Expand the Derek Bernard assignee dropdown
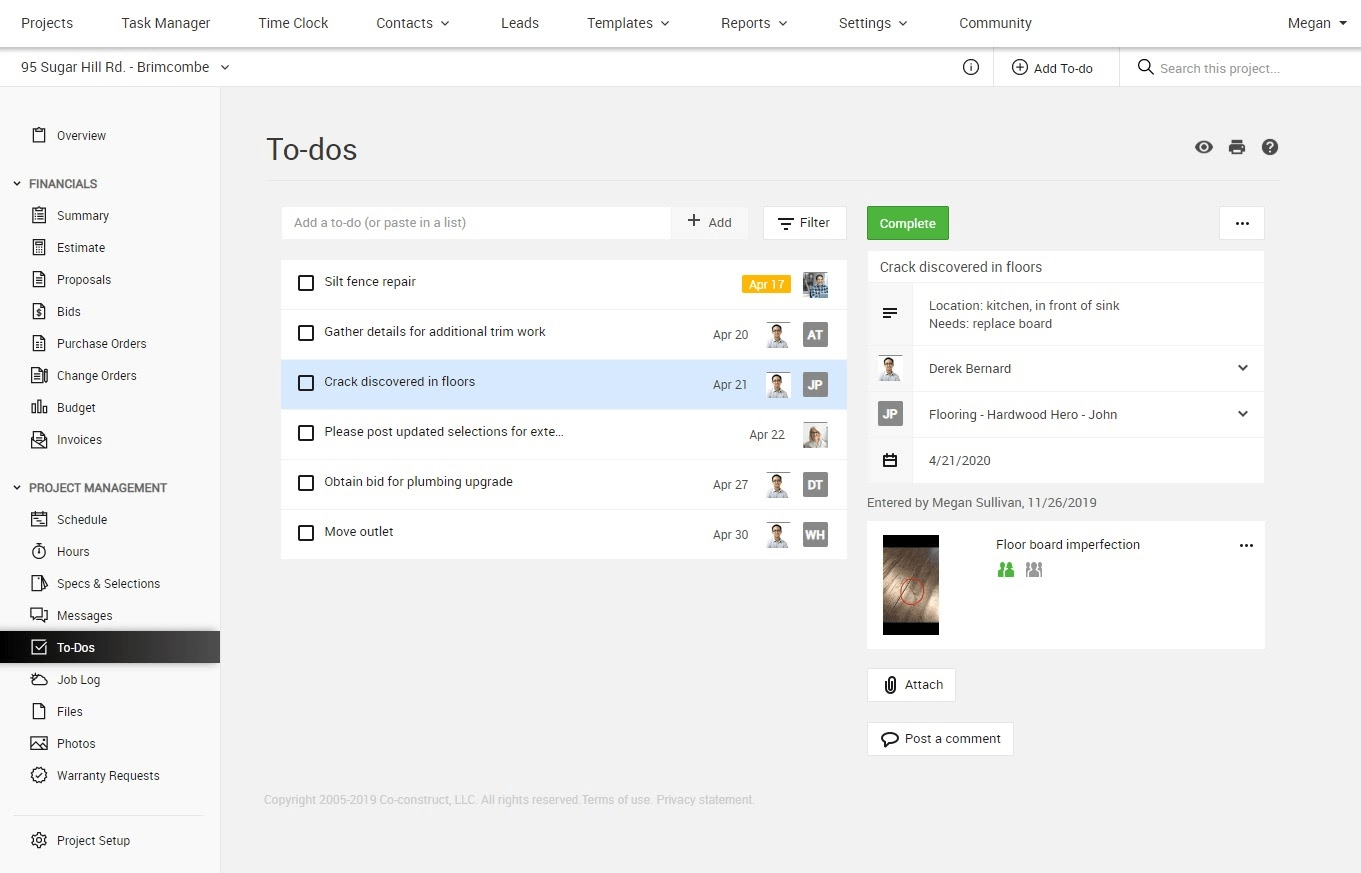The image size is (1361, 873). point(1243,368)
